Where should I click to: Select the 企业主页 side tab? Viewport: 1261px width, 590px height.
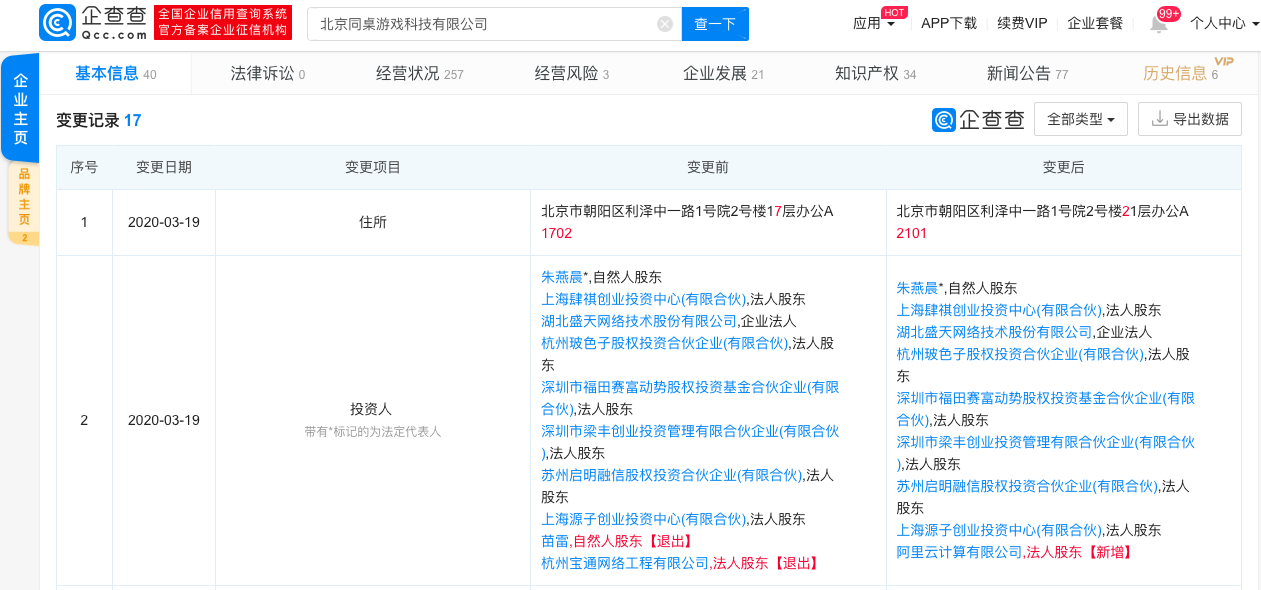coord(20,109)
